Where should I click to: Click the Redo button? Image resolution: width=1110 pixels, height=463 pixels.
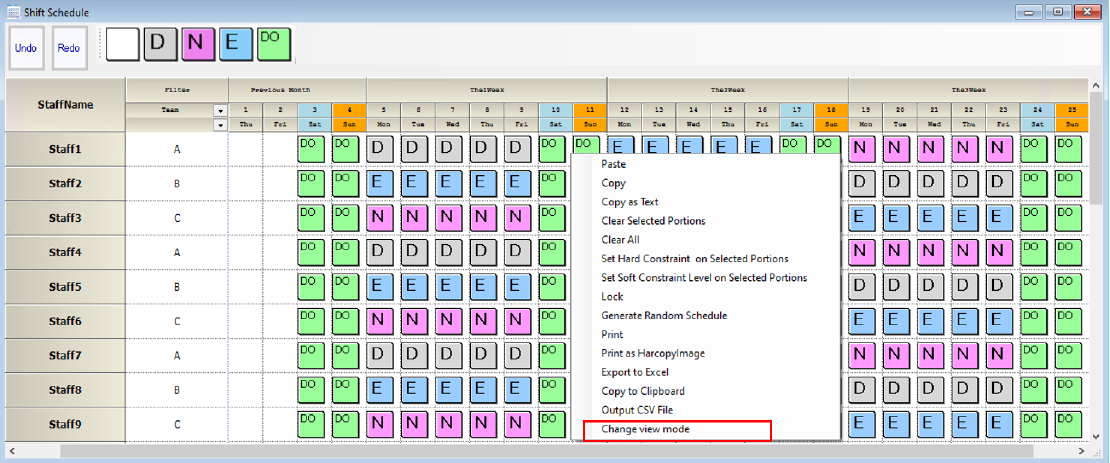click(69, 48)
